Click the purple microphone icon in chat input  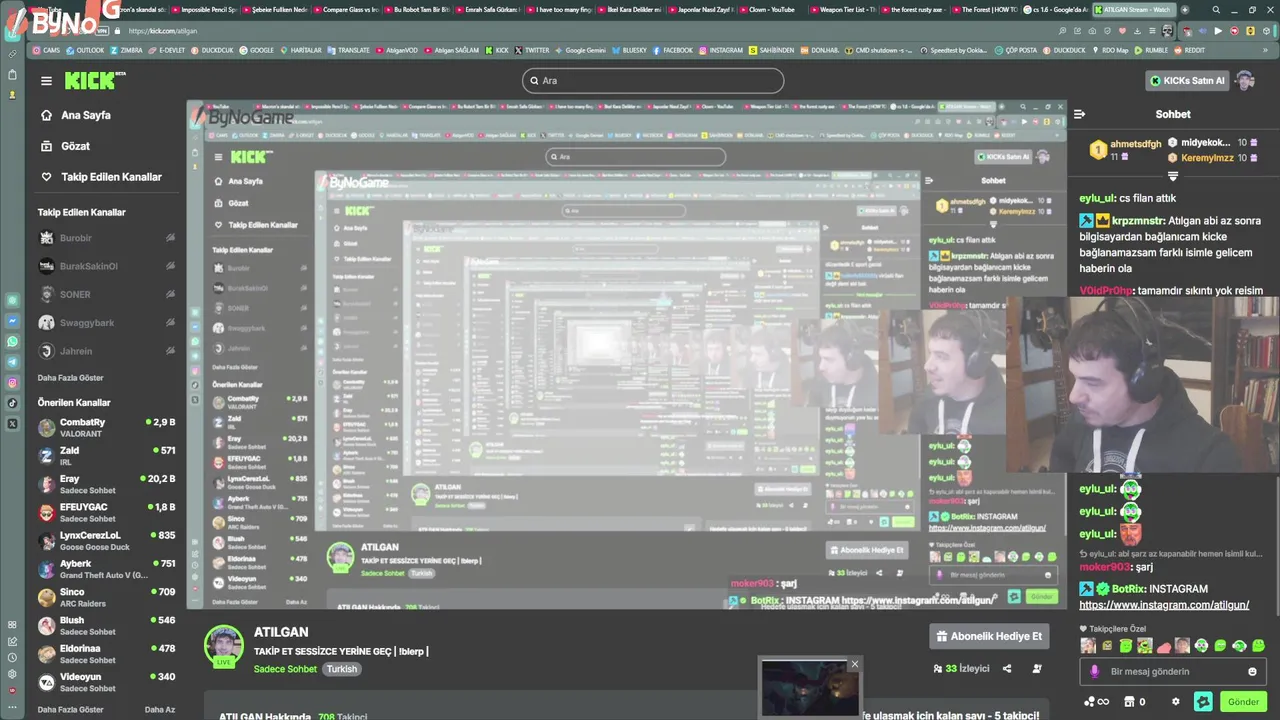tap(1094, 672)
